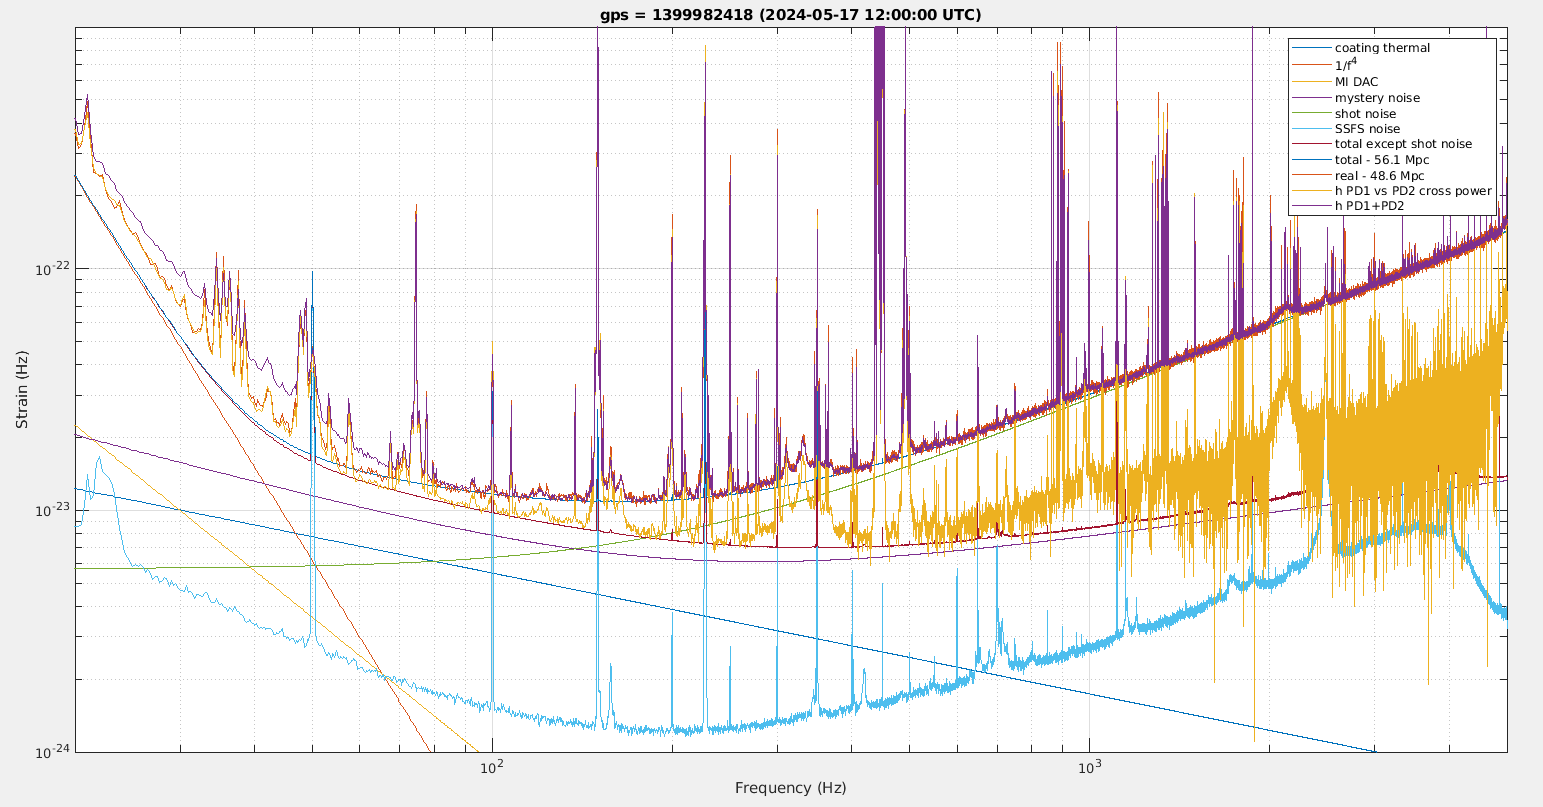
Task: Click the 'coating thermal' legend entry
Action: [1382, 48]
